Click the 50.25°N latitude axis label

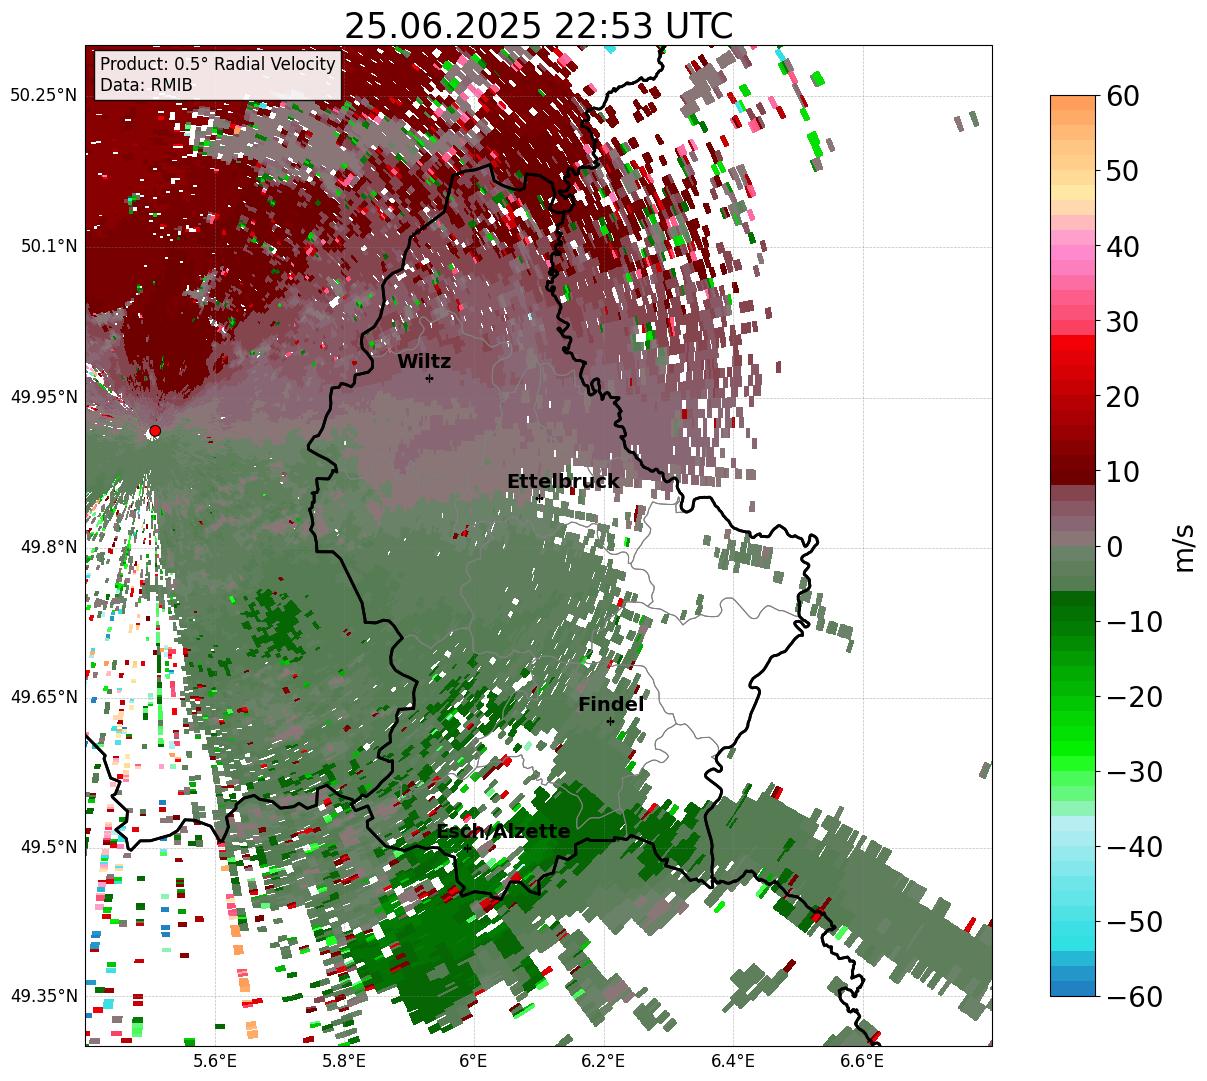click(x=43, y=96)
